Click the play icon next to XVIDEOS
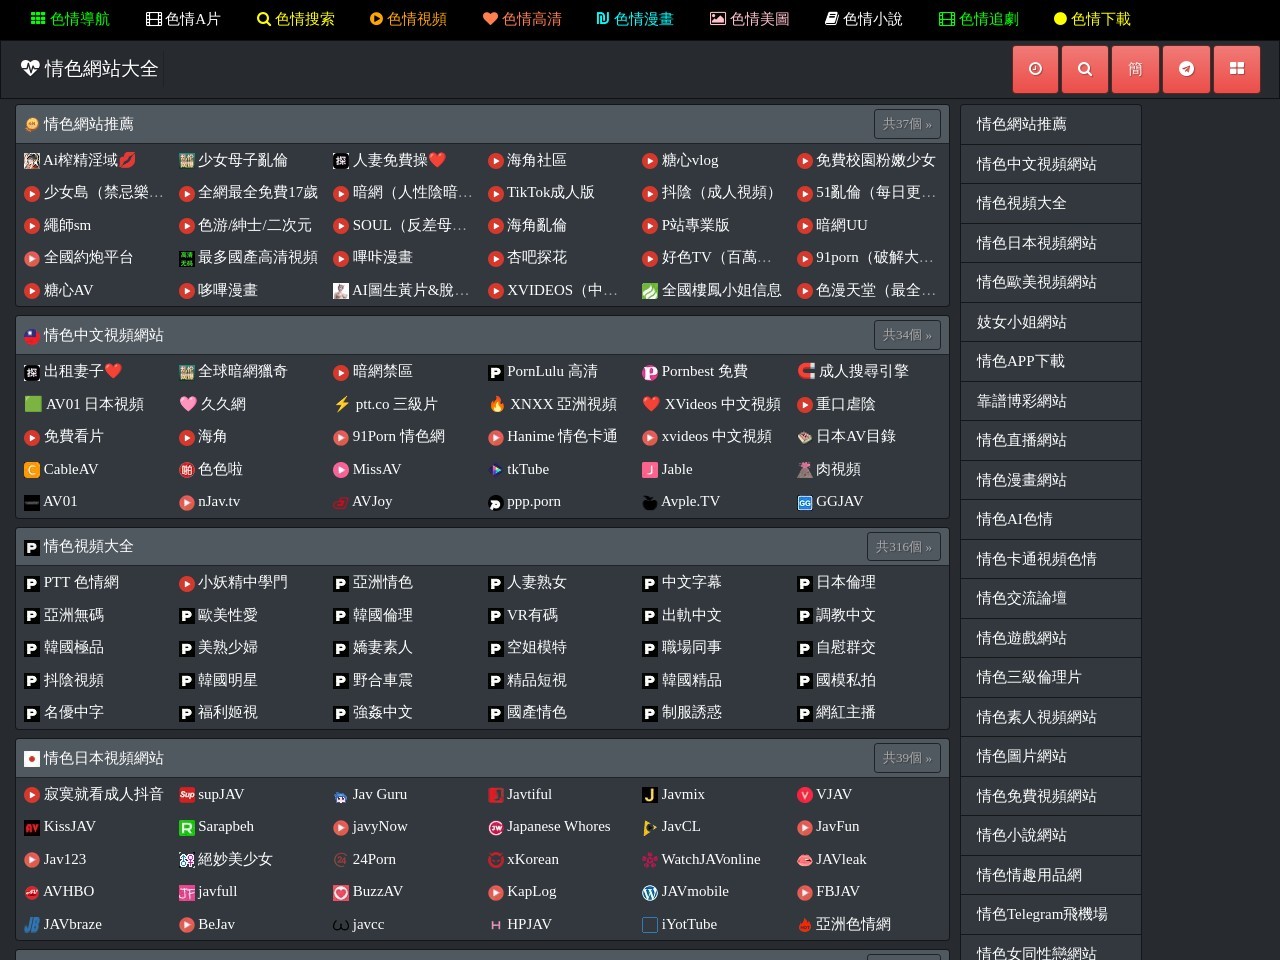Image resolution: width=1280 pixels, height=960 pixels. click(496, 290)
